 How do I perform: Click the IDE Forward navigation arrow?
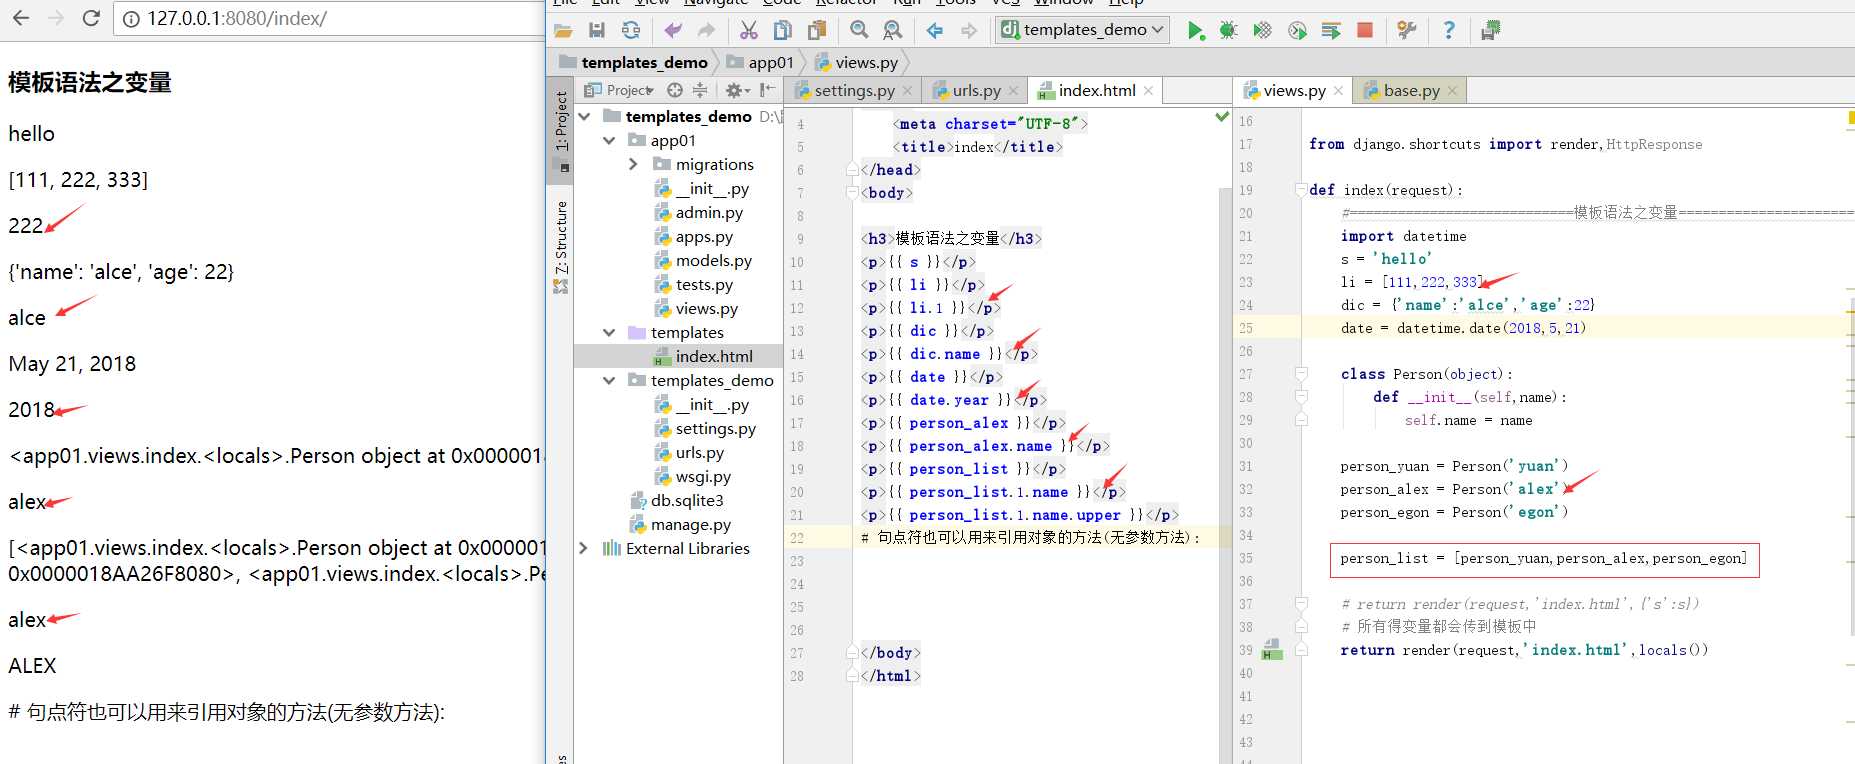pos(969,30)
